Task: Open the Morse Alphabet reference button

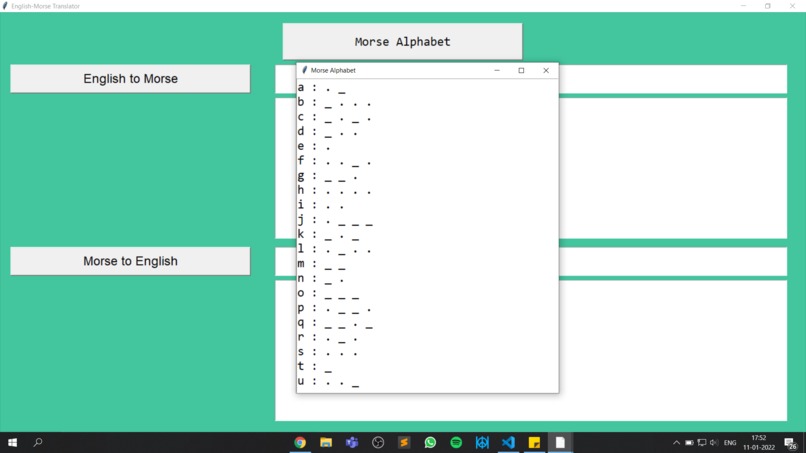Action: click(402, 42)
